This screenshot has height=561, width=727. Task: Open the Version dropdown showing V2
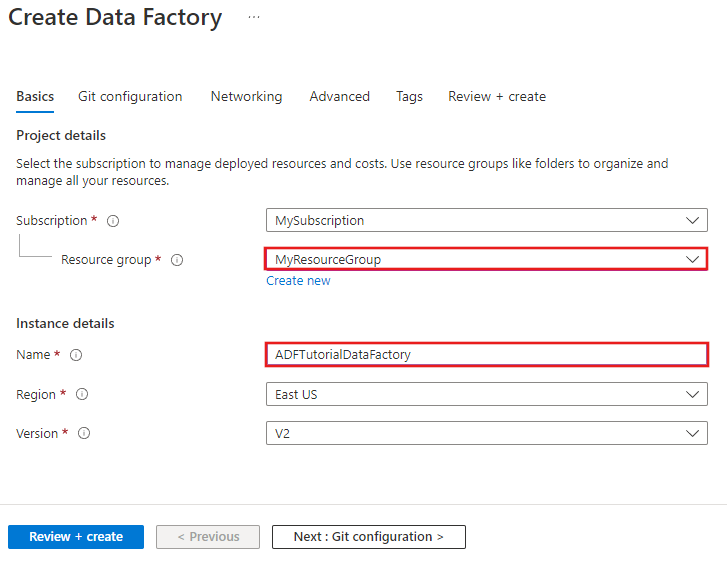pyautogui.click(x=486, y=433)
